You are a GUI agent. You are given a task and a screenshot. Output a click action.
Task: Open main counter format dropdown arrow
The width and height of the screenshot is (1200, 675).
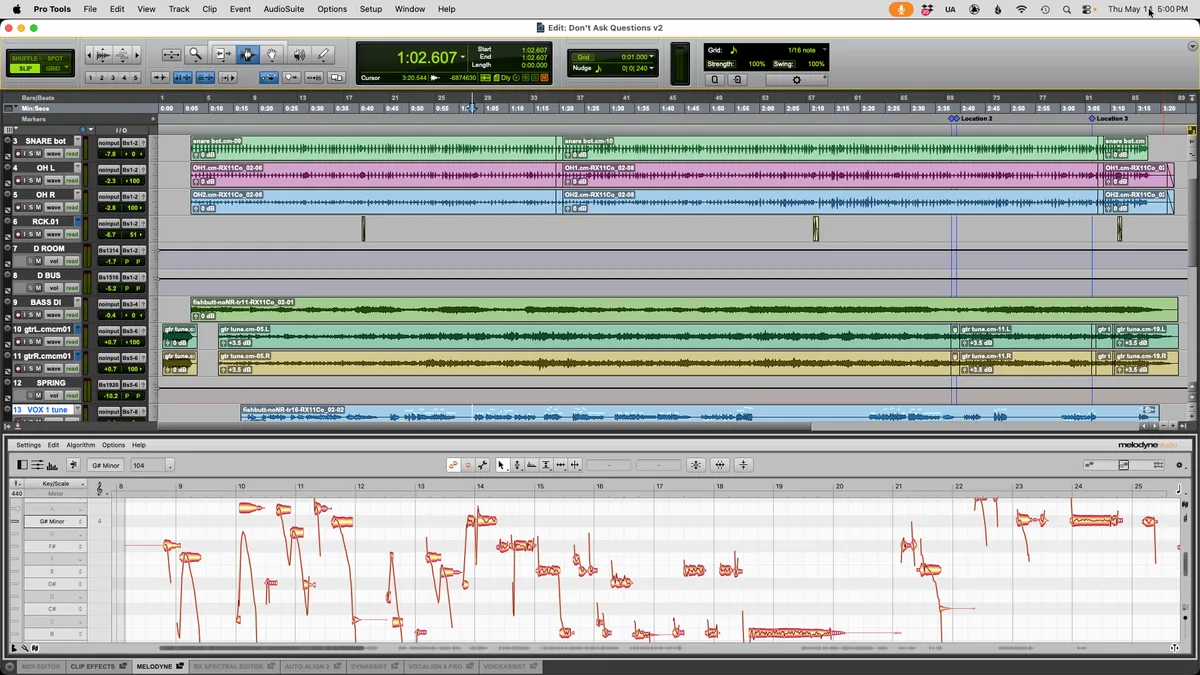coord(462,58)
